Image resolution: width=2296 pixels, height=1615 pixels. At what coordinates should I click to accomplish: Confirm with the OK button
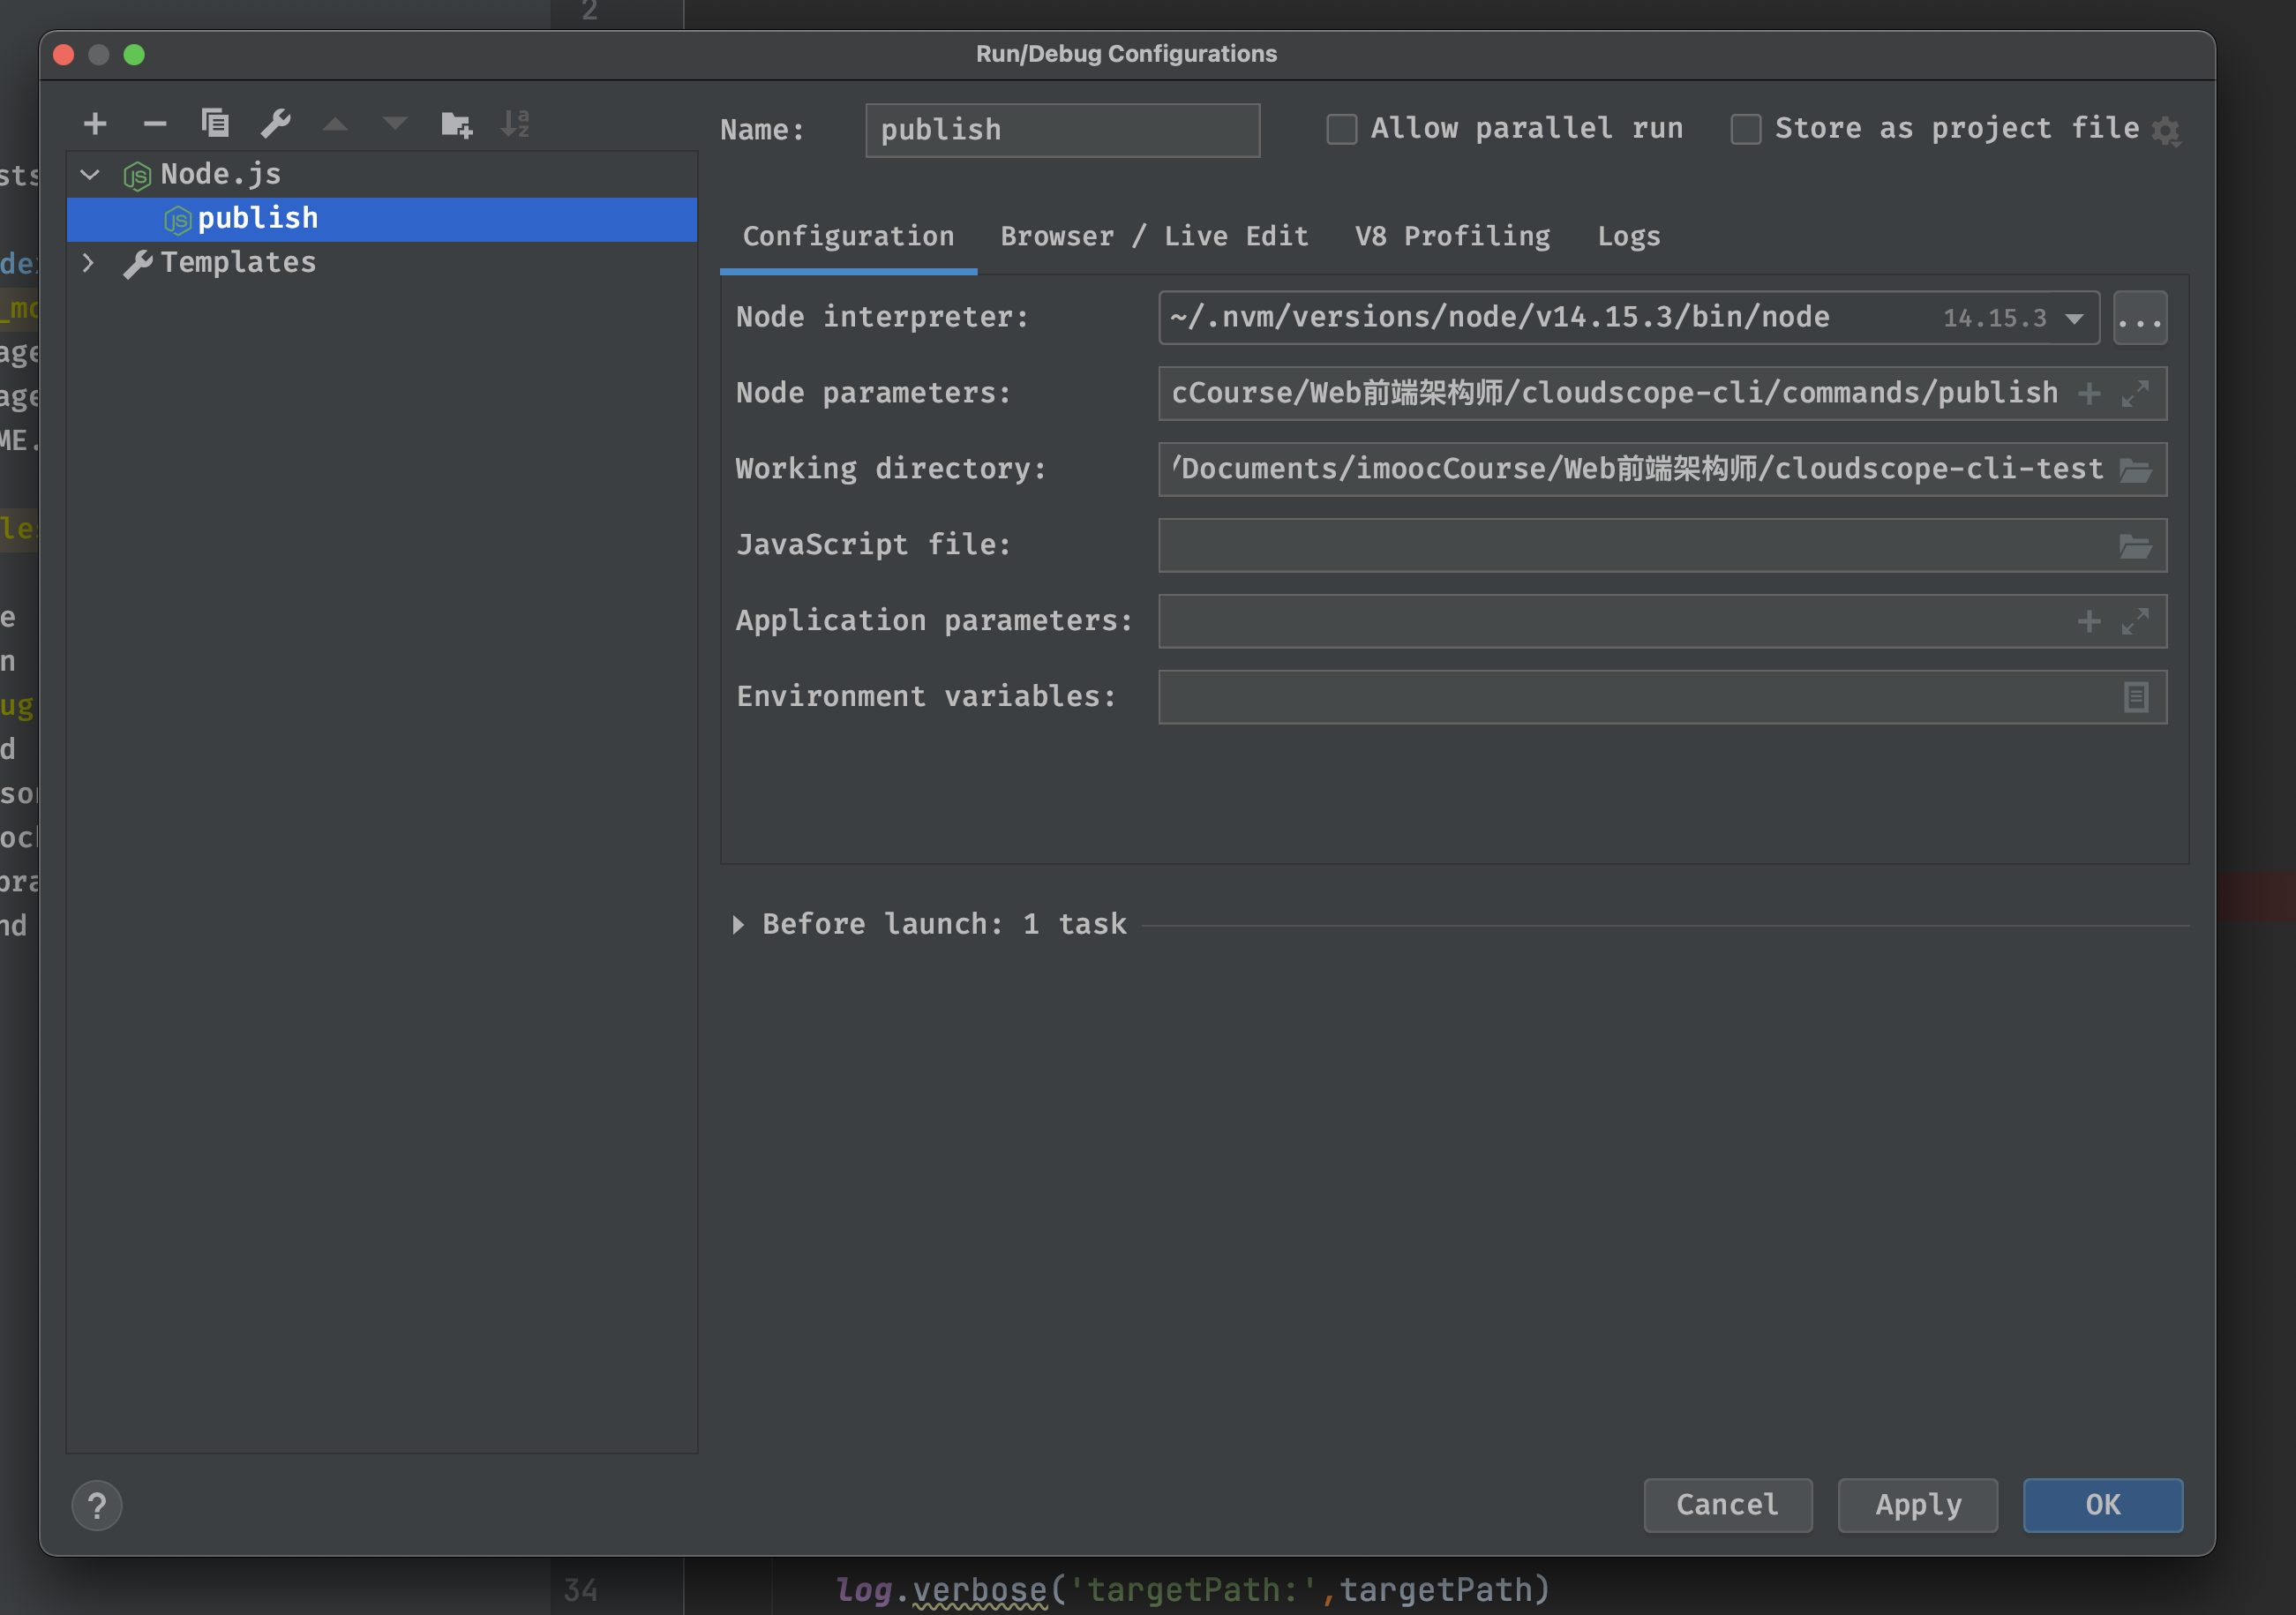pyautogui.click(x=2103, y=1505)
